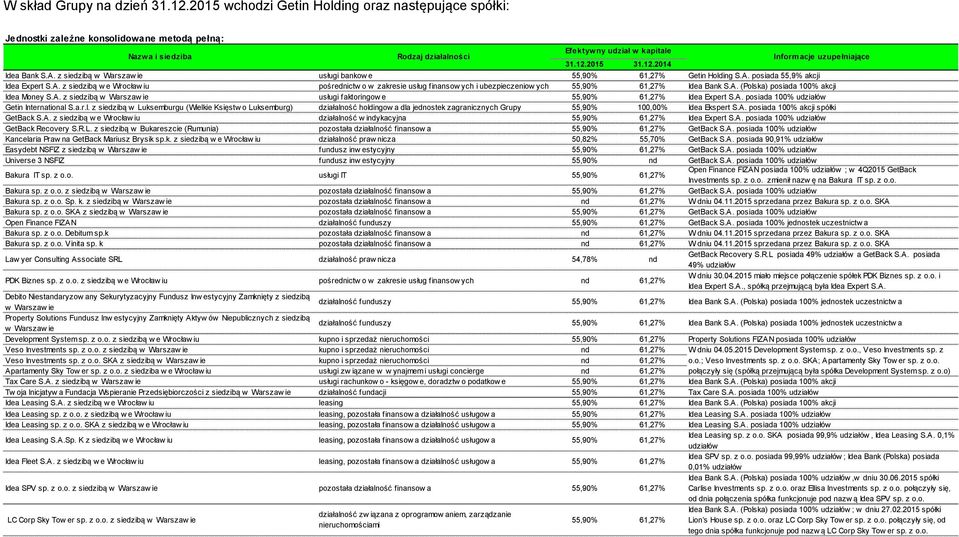The image size is (959, 537).
Task: Click 'Development System sp. z o.o.' row name
Action: (x=102, y=339)
